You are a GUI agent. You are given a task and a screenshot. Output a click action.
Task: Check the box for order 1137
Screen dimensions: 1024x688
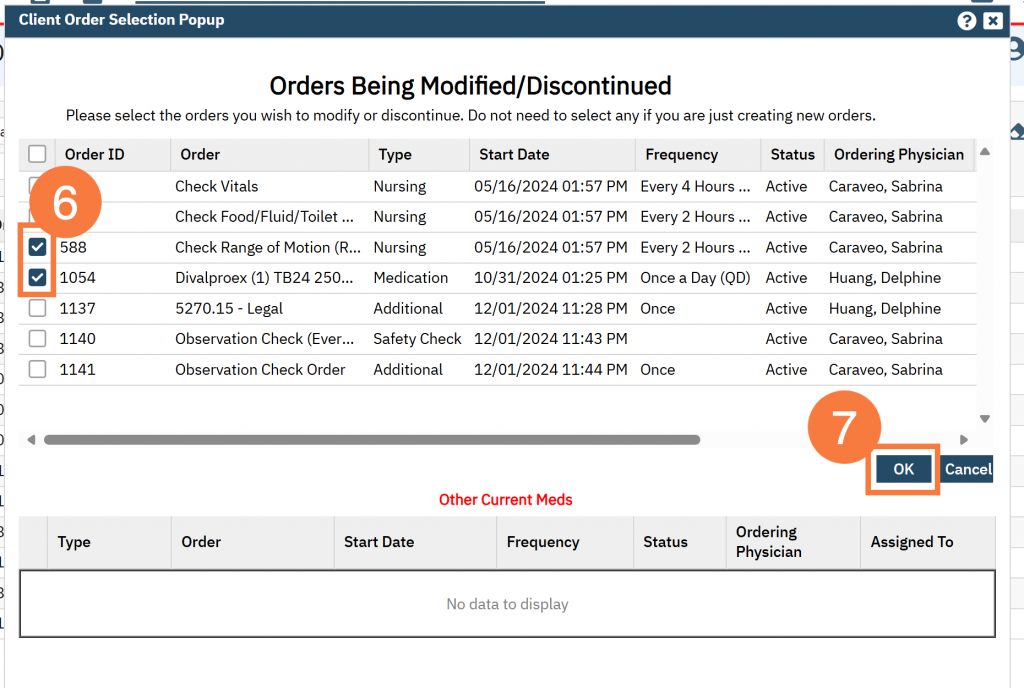point(37,309)
